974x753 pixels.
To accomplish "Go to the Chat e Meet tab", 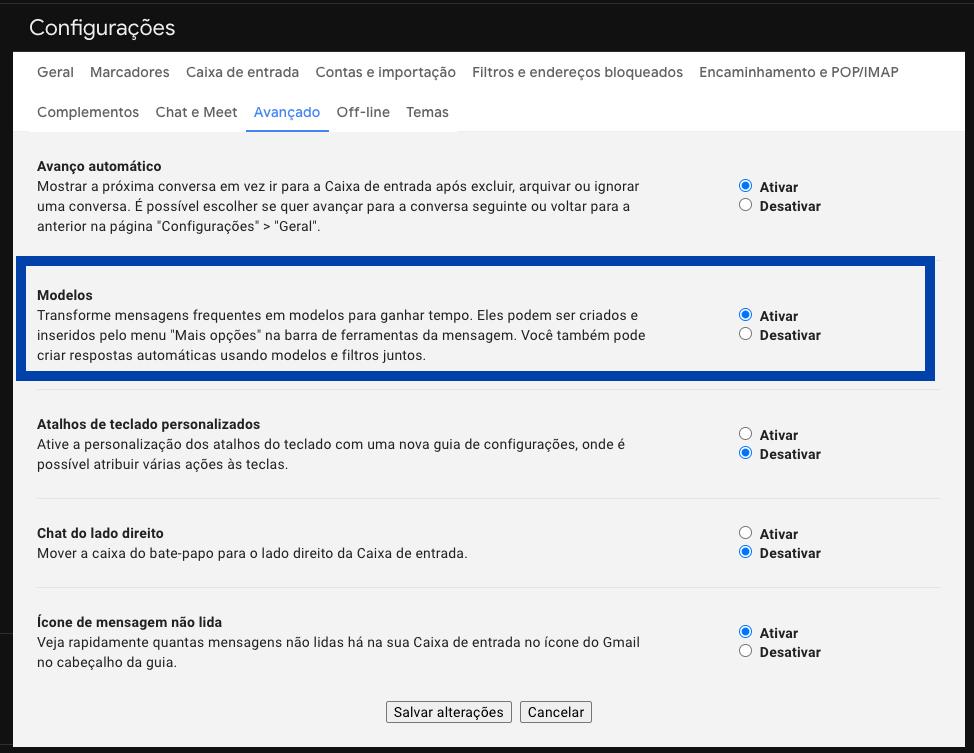I will [x=196, y=112].
